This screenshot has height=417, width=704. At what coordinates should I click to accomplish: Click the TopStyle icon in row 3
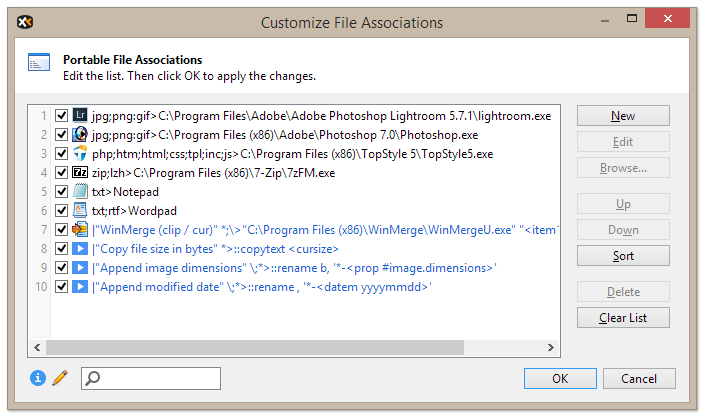[81, 154]
